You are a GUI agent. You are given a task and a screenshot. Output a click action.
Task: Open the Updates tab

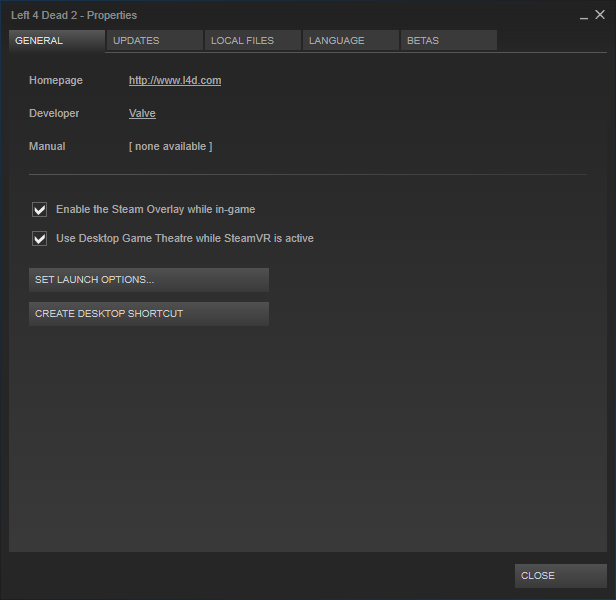coord(155,40)
